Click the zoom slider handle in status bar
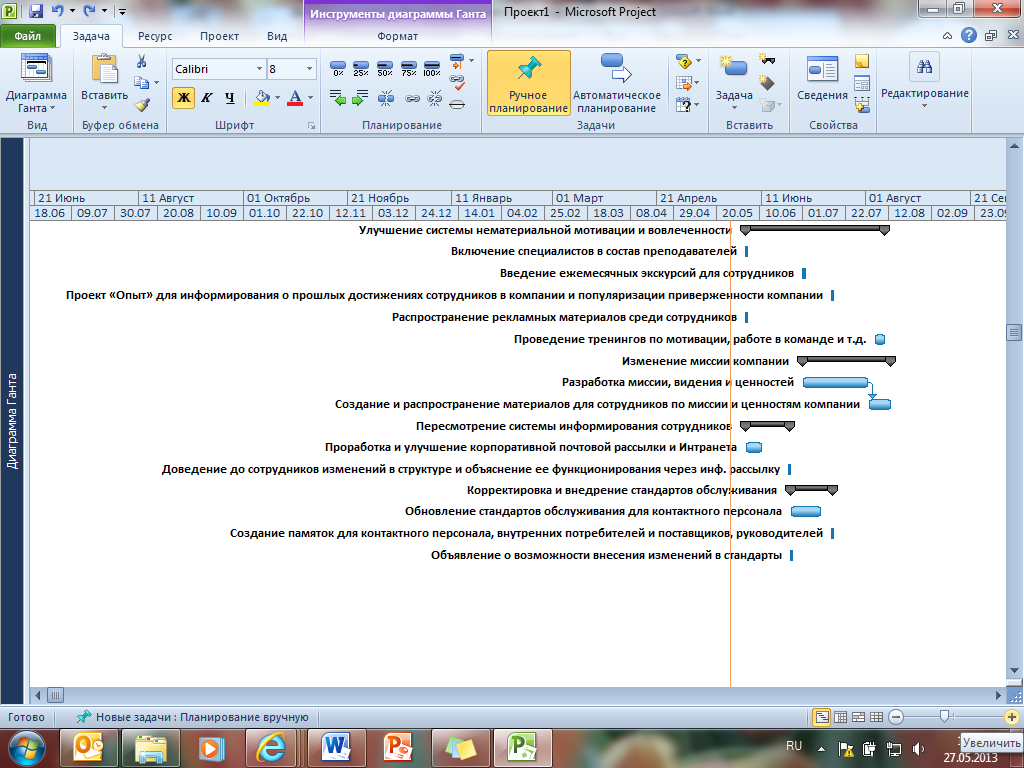 (943, 717)
